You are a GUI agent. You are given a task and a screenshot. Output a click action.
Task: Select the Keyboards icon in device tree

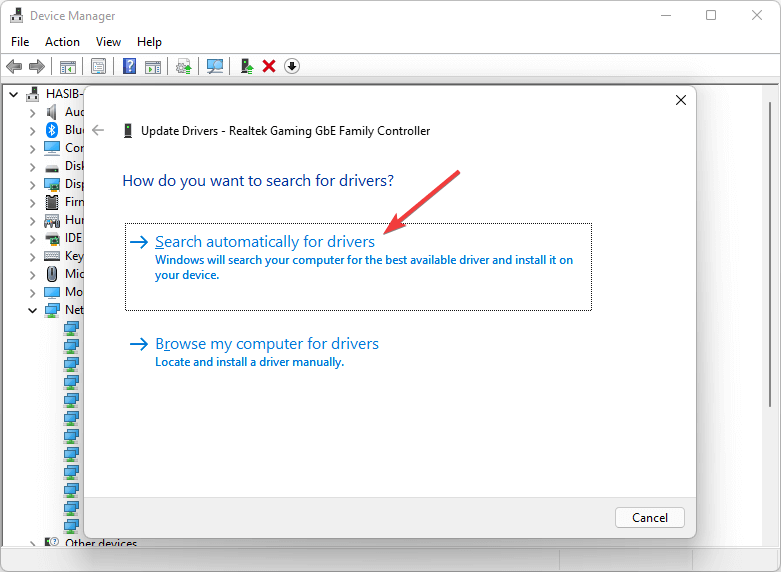[52, 256]
